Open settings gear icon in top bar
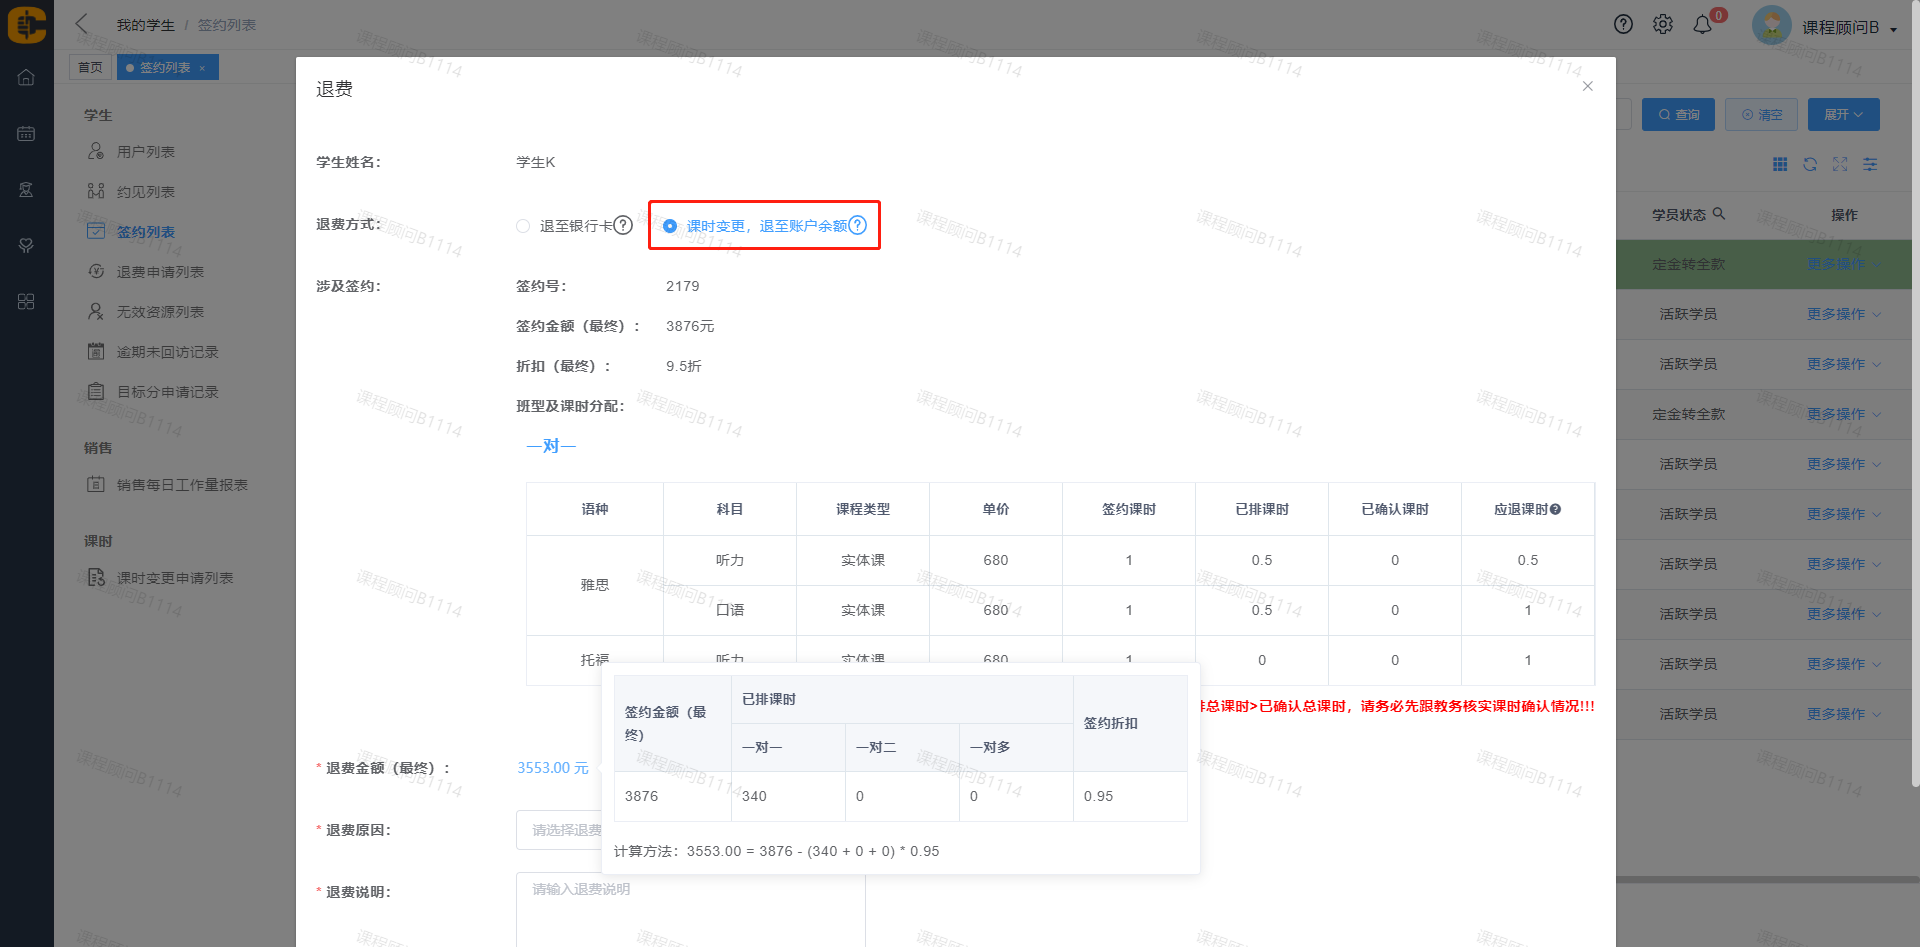The image size is (1920, 947). [x=1663, y=24]
